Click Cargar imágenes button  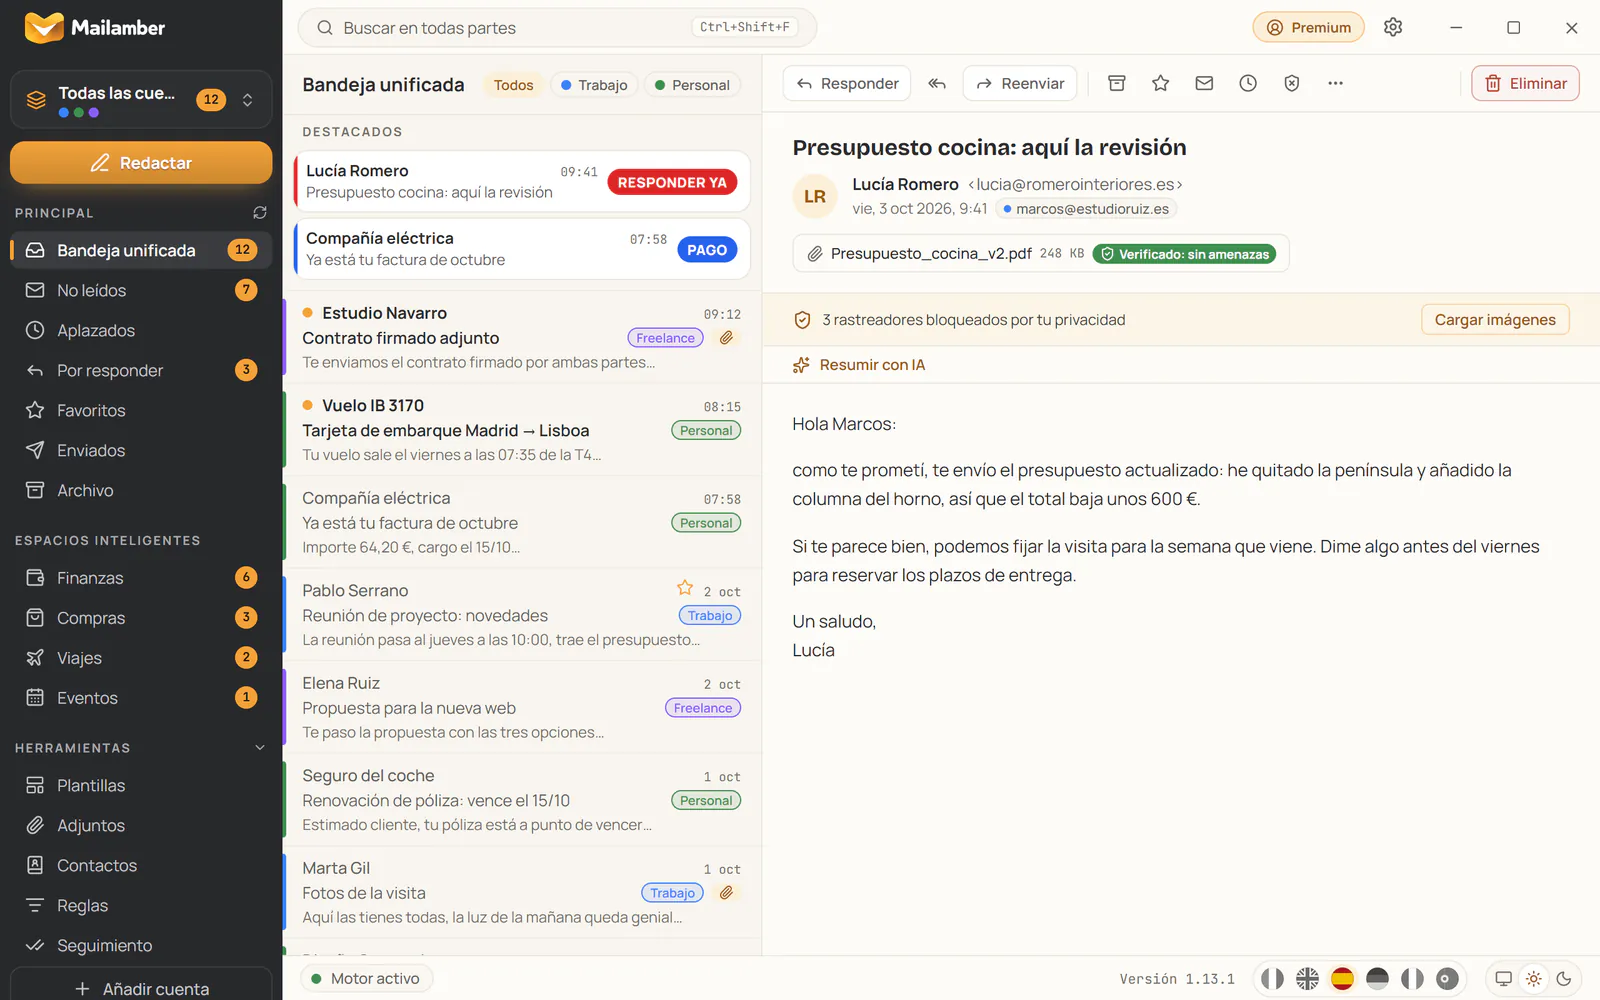1495,320
